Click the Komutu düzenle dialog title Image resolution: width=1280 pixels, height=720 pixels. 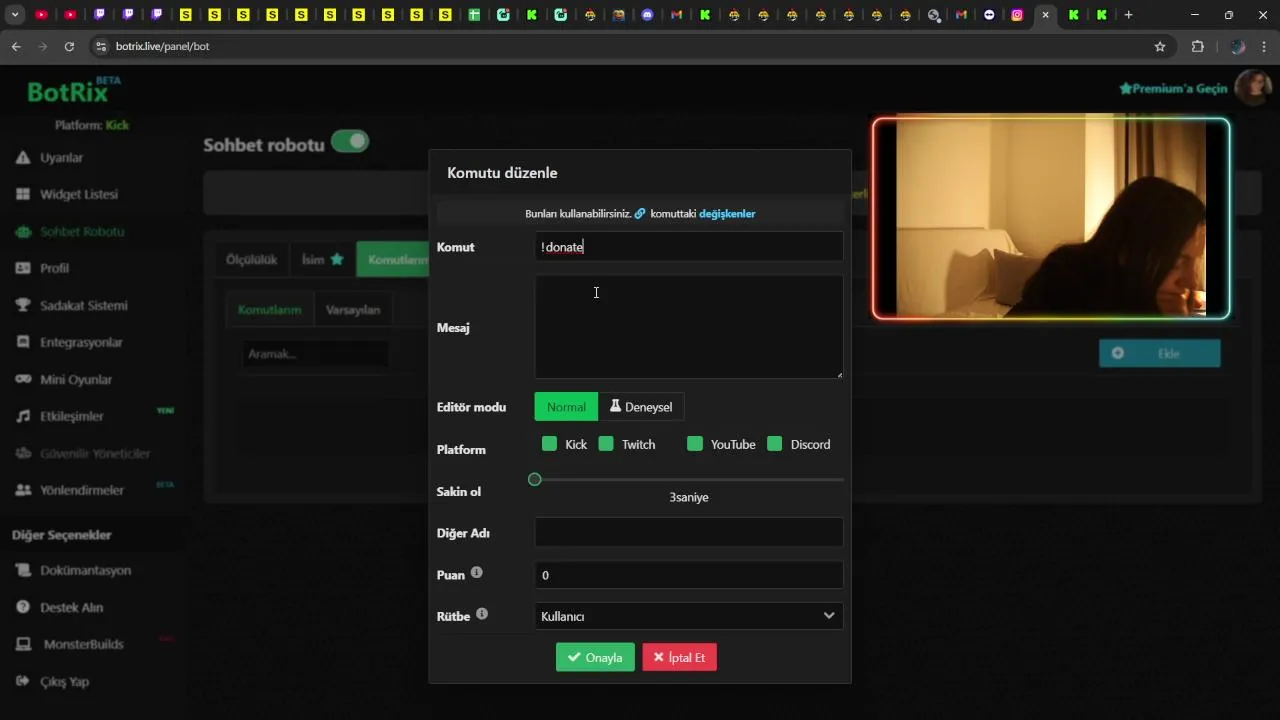502,173
